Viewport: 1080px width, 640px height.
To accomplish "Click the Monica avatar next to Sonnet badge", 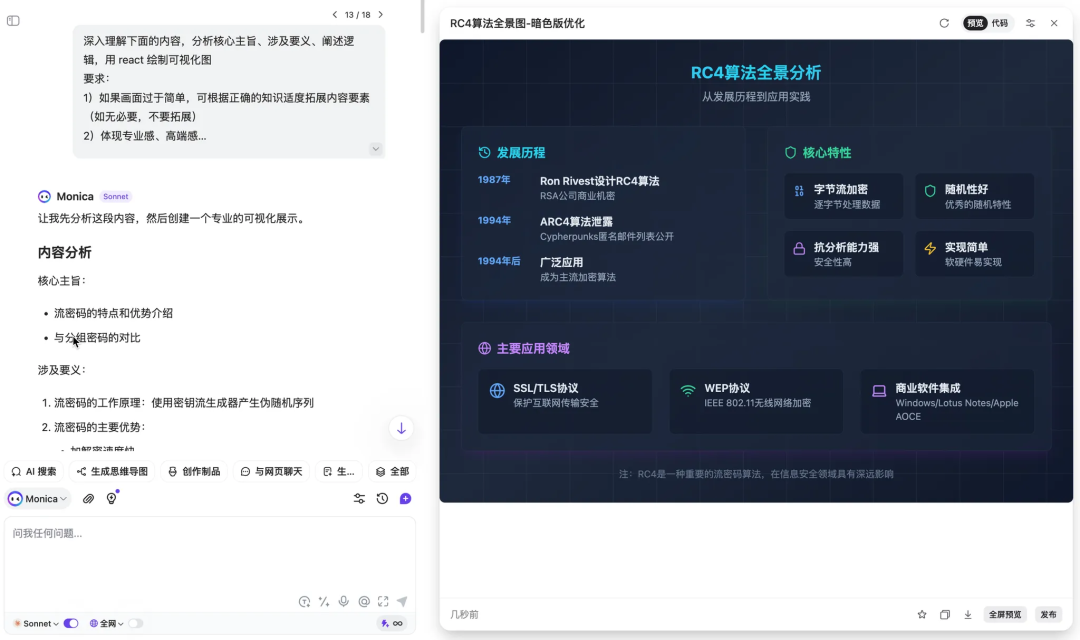I will coord(44,196).
